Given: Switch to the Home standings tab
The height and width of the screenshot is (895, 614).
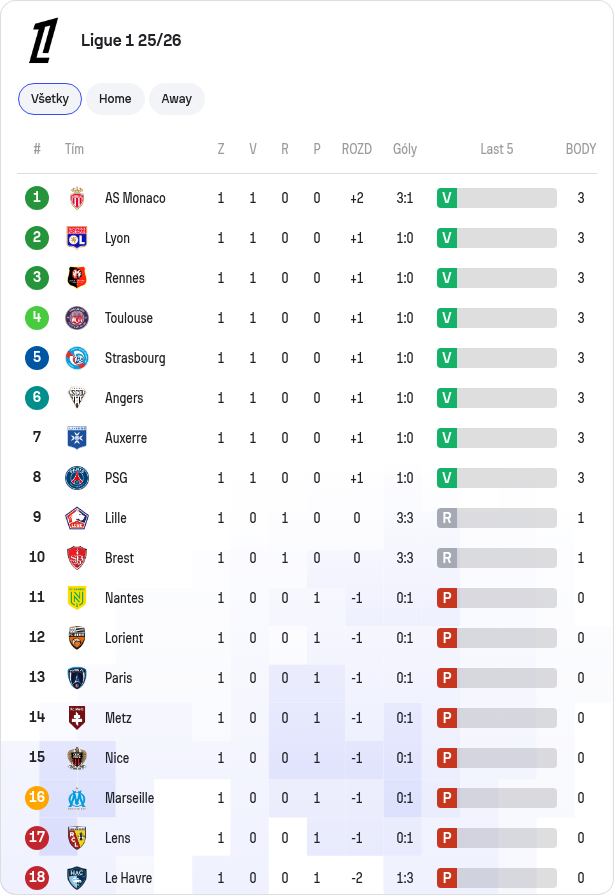Looking at the screenshot, I should click(x=115, y=99).
